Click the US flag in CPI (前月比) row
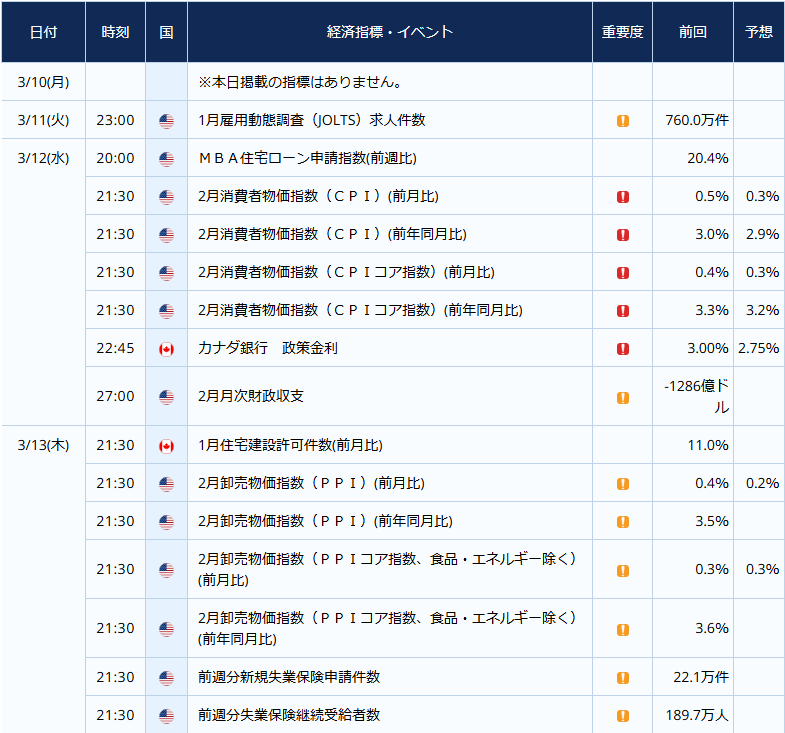 click(x=166, y=197)
